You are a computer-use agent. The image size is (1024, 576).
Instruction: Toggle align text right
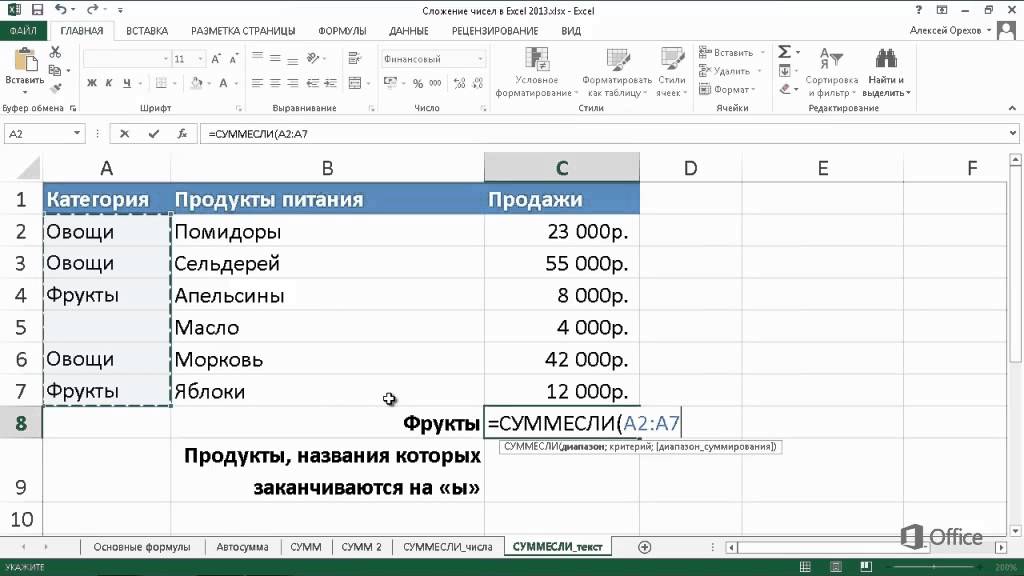(x=293, y=84)
